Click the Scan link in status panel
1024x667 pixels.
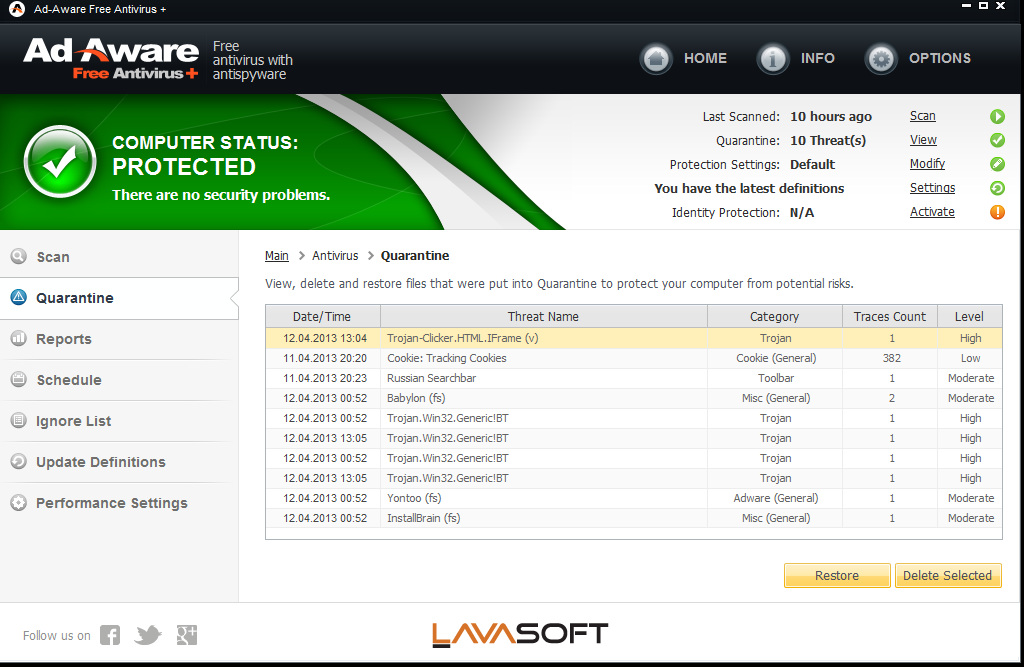[923, 116]
